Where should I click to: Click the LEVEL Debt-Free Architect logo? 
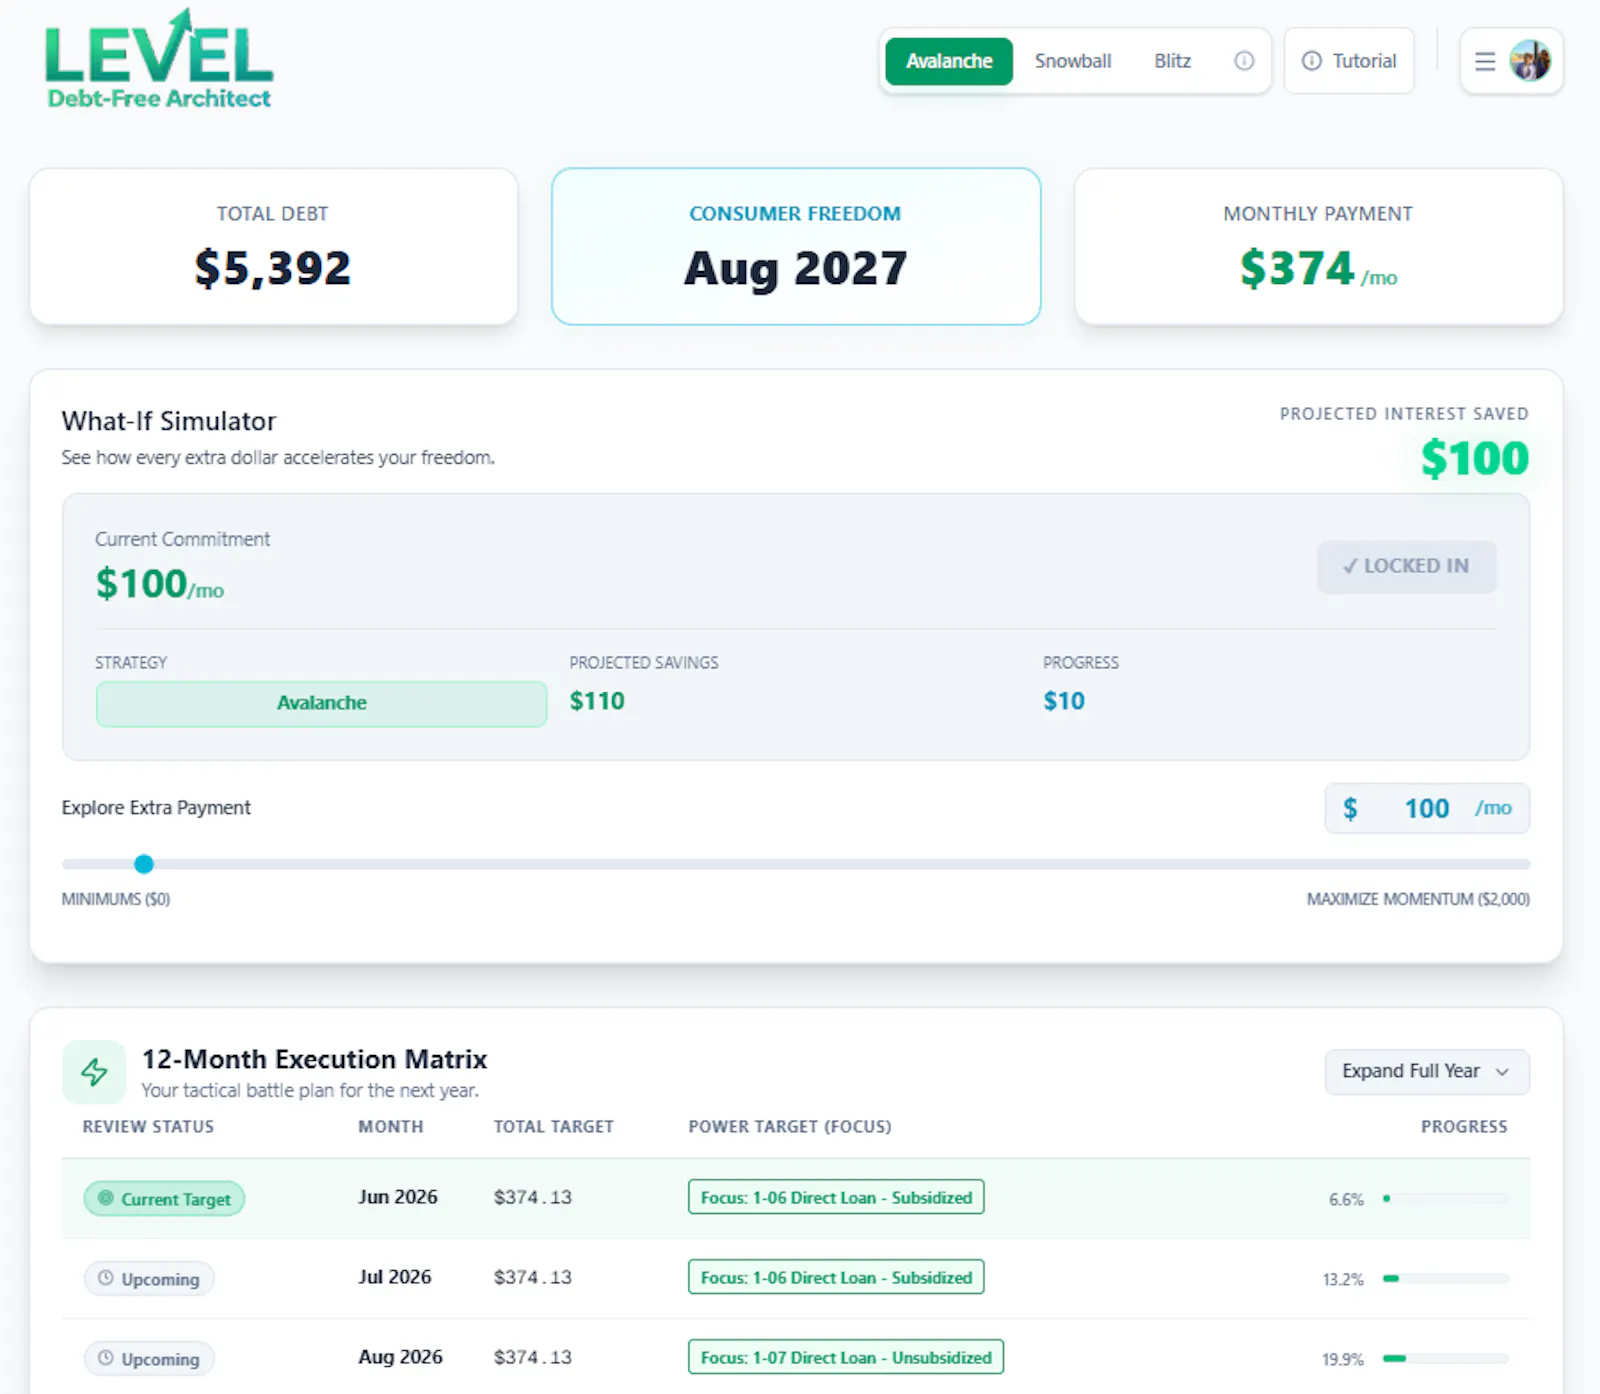coord(159,60)
